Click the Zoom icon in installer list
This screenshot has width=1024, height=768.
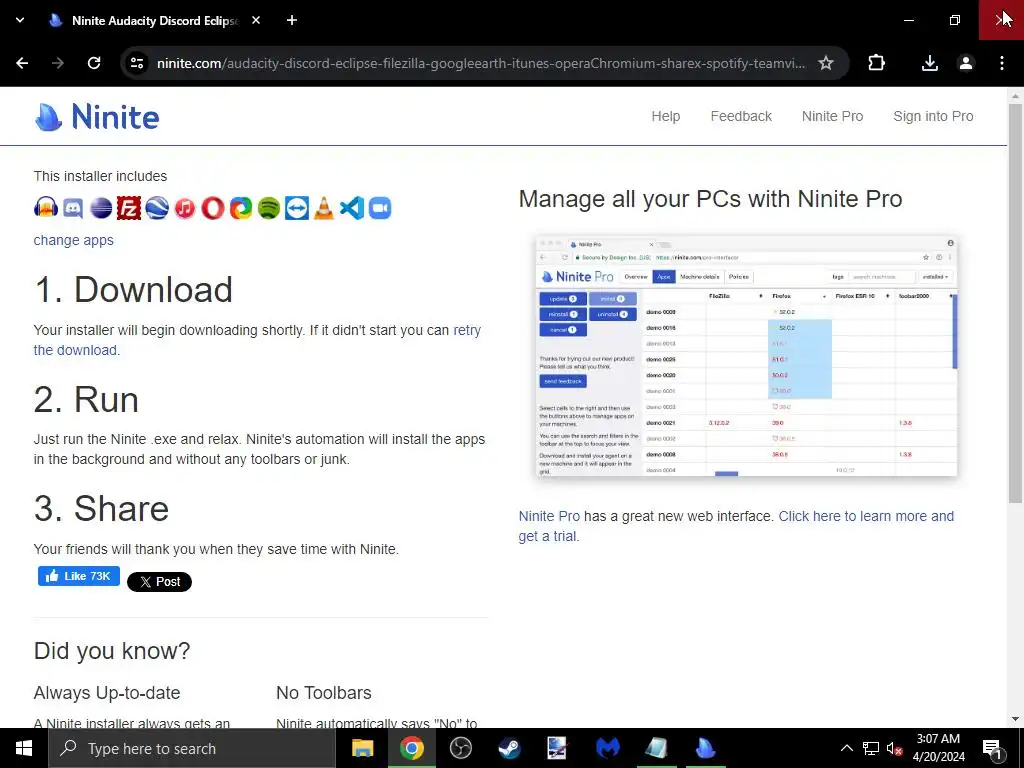point(380,208)
